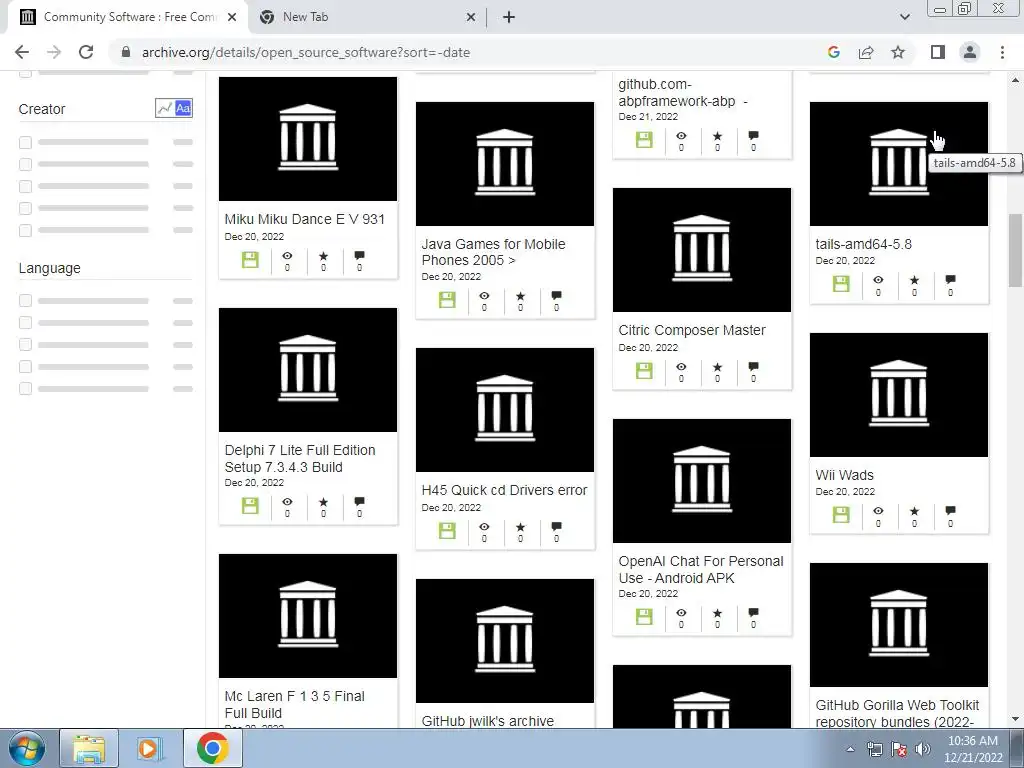1024x768 pixels.
Task: Click the floppy icon under Delphi 7 Lite
Action: 250,505
